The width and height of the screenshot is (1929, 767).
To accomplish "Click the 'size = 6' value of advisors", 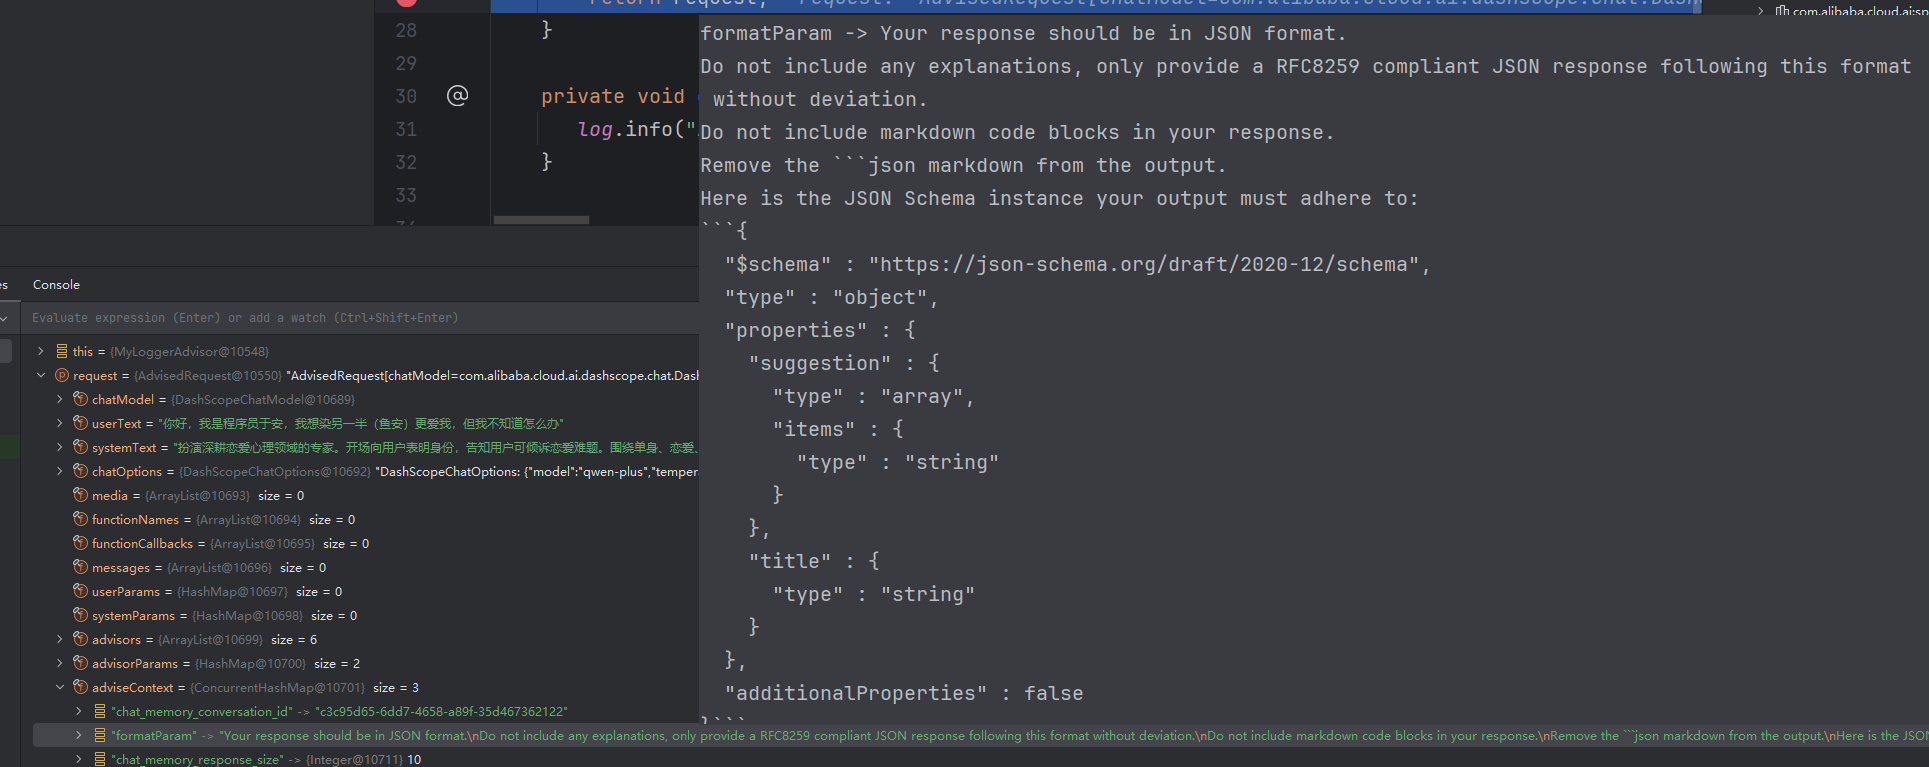I will point(294,639).
